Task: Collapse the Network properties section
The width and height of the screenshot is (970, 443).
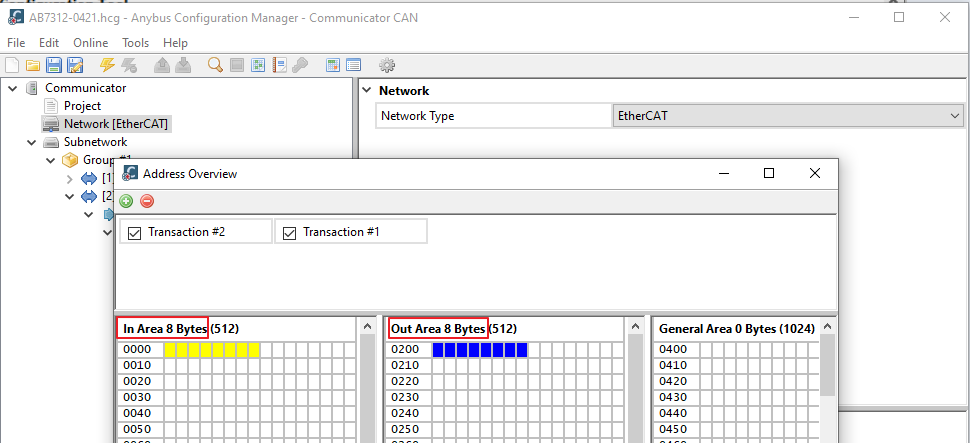Action: pyautogui.click(x=366, y=91)
